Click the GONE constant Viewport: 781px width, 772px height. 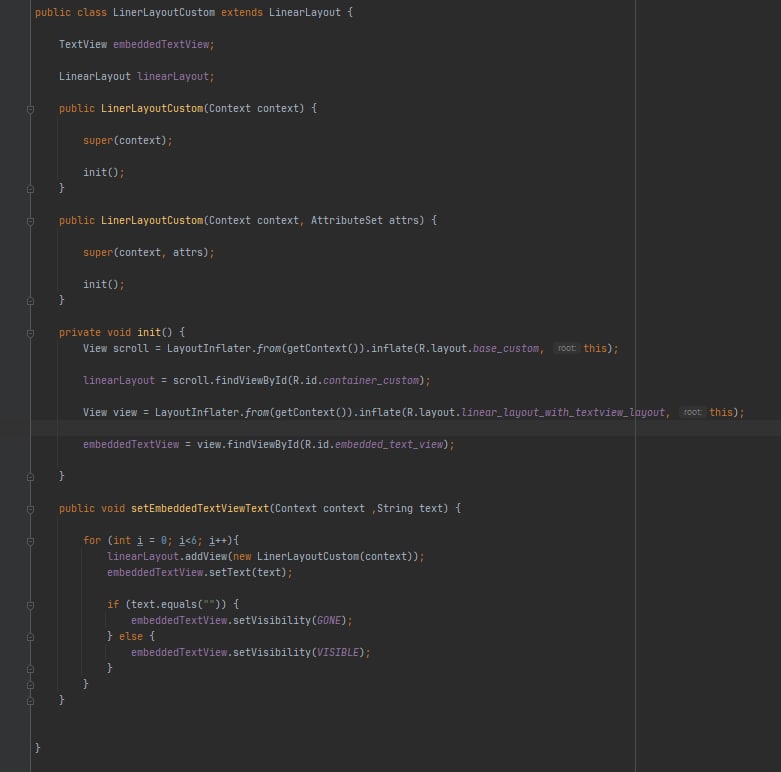tap(329, 621)
